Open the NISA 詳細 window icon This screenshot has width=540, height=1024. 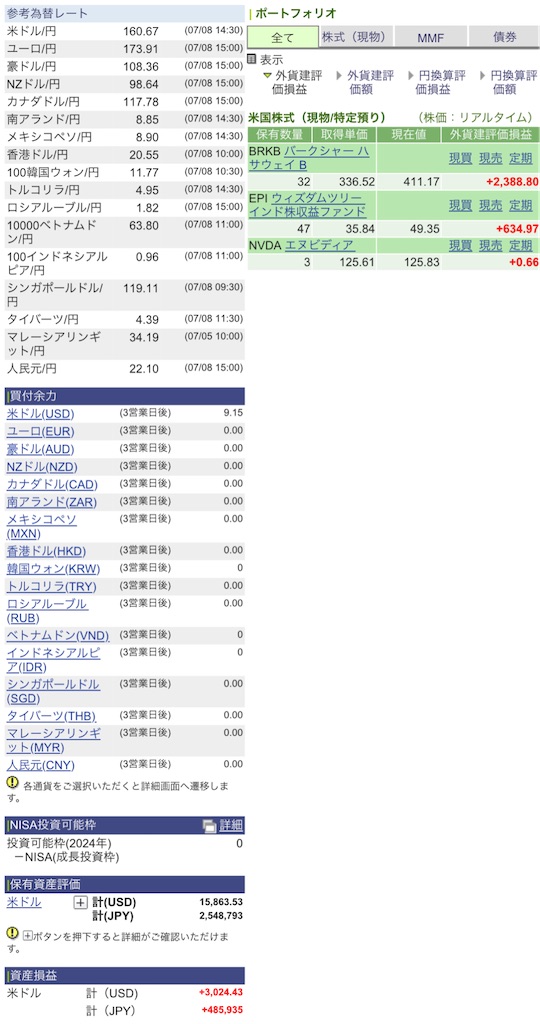[209, 825]
